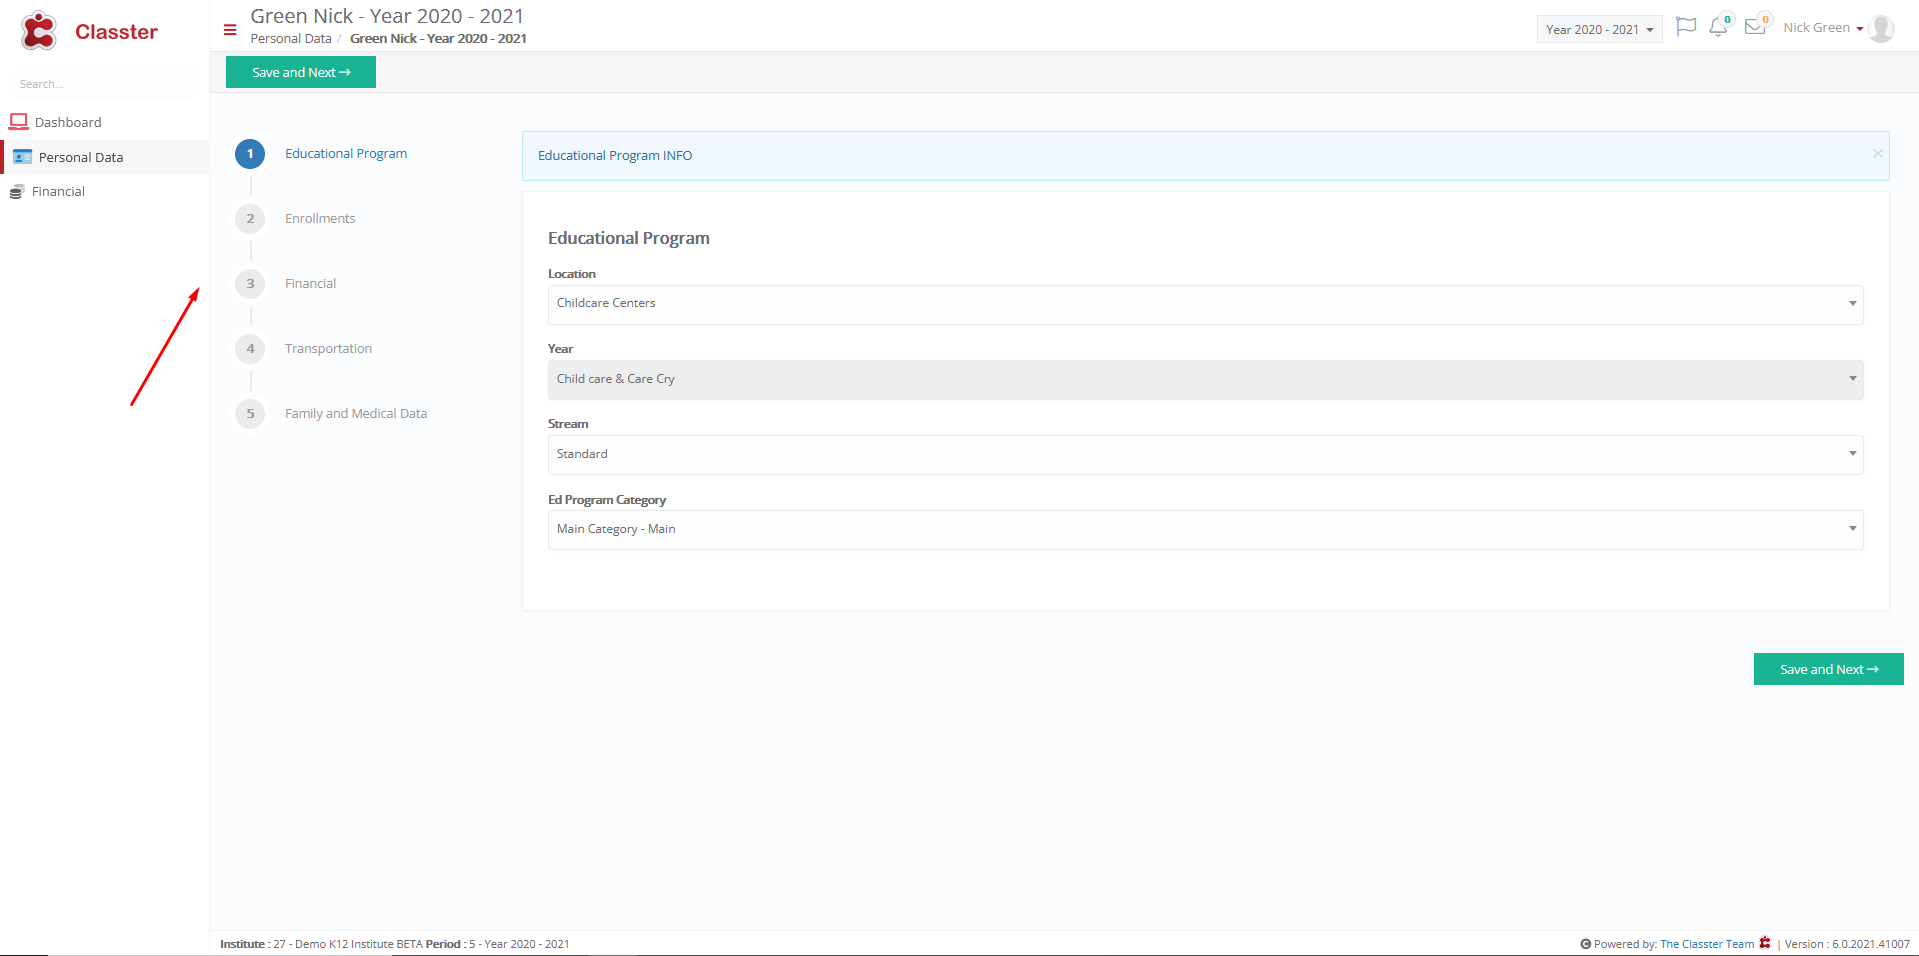Click the user avatar picture
This screenshot has width=1919, height=956.
1881,29
